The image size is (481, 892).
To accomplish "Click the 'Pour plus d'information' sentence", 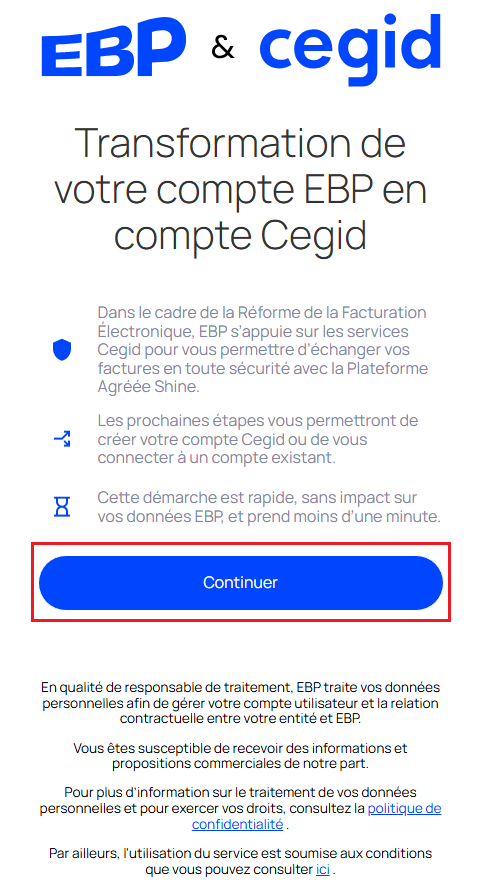I will pos(240,808).
